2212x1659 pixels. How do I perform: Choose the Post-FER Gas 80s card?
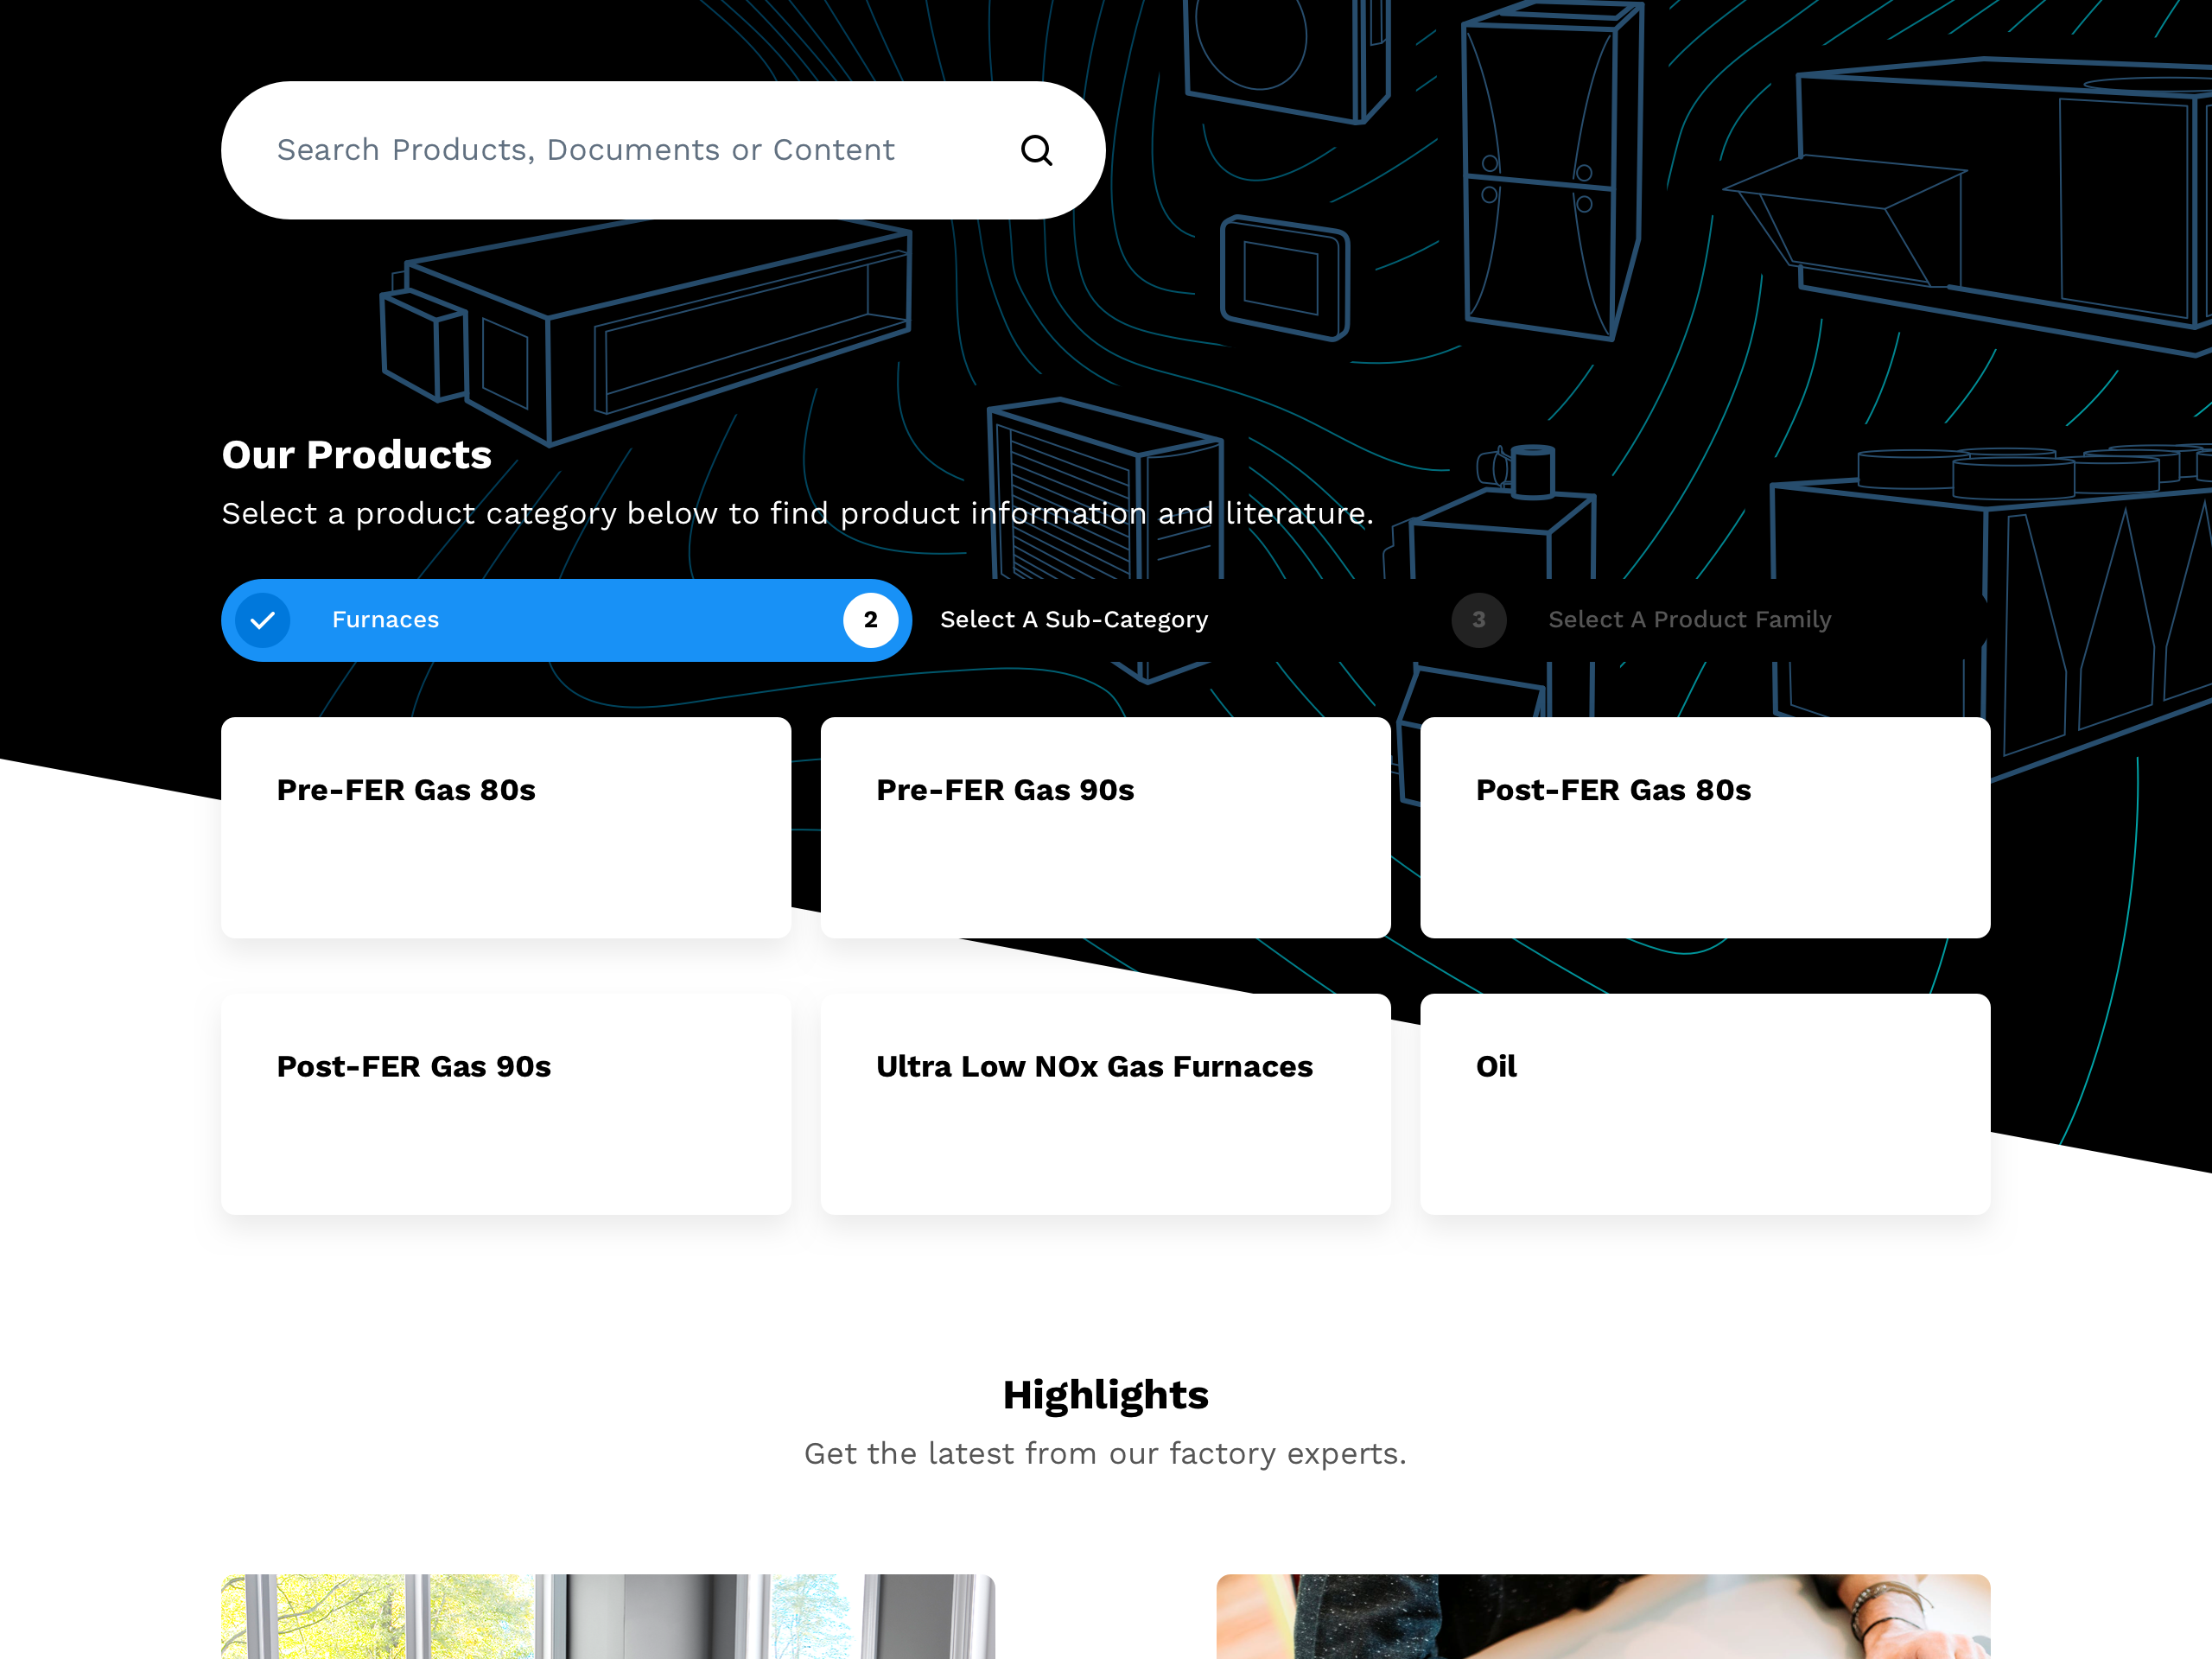[1704, 827]
